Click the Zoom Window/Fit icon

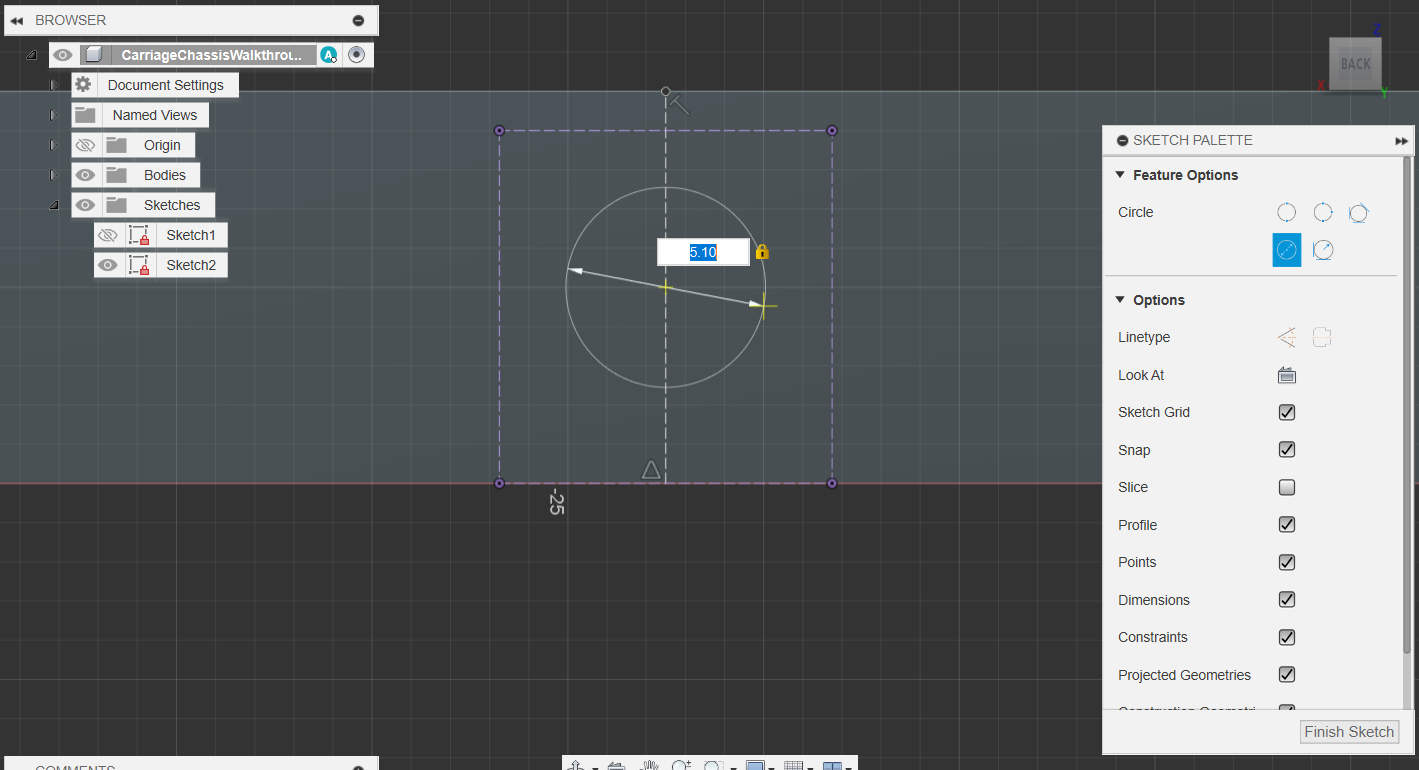tap(713, 765)
